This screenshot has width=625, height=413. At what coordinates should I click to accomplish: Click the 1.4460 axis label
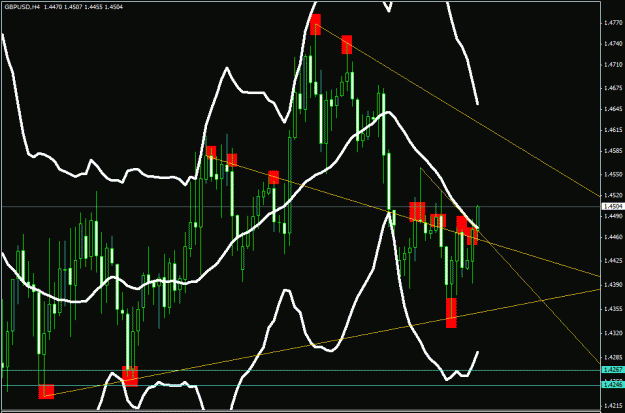coord(612,237)
